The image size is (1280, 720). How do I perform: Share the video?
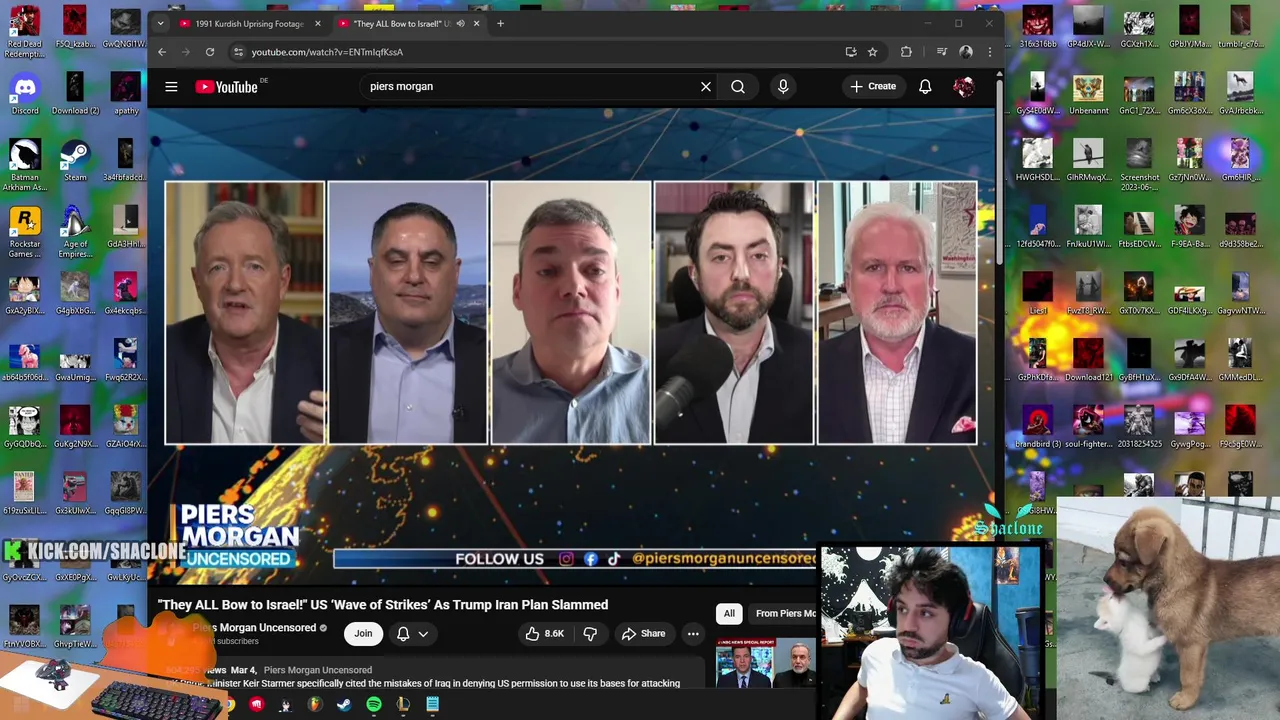point(643,633)
